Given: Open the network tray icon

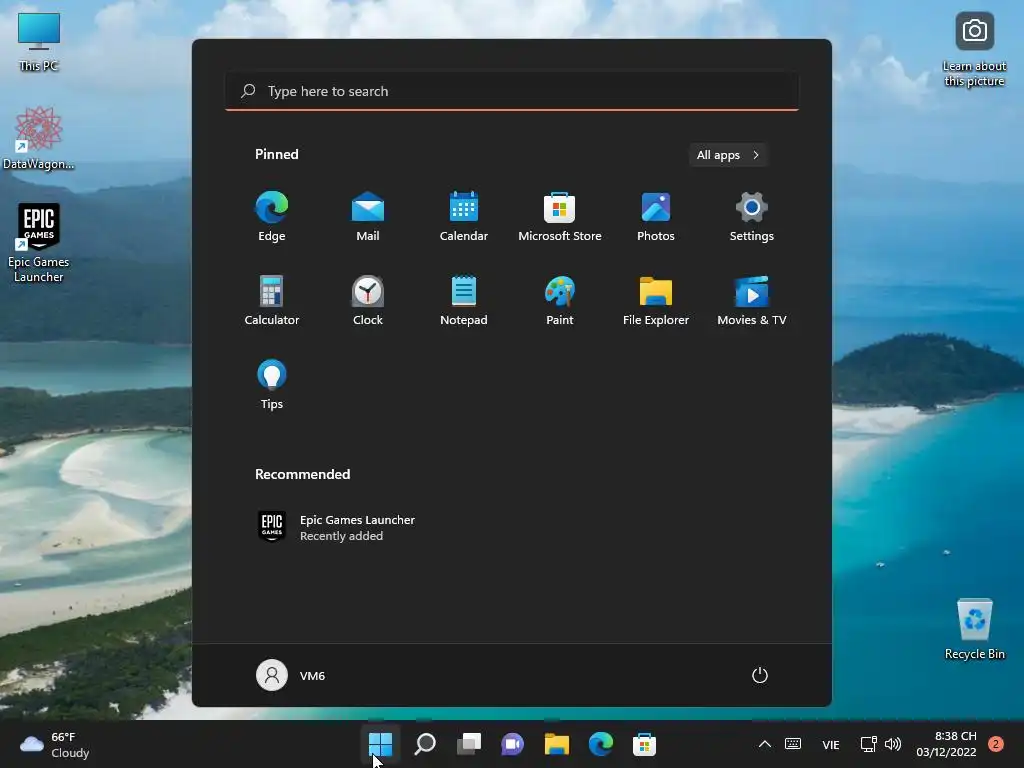Looking at the screenshot, I should (x=868, y=744).
